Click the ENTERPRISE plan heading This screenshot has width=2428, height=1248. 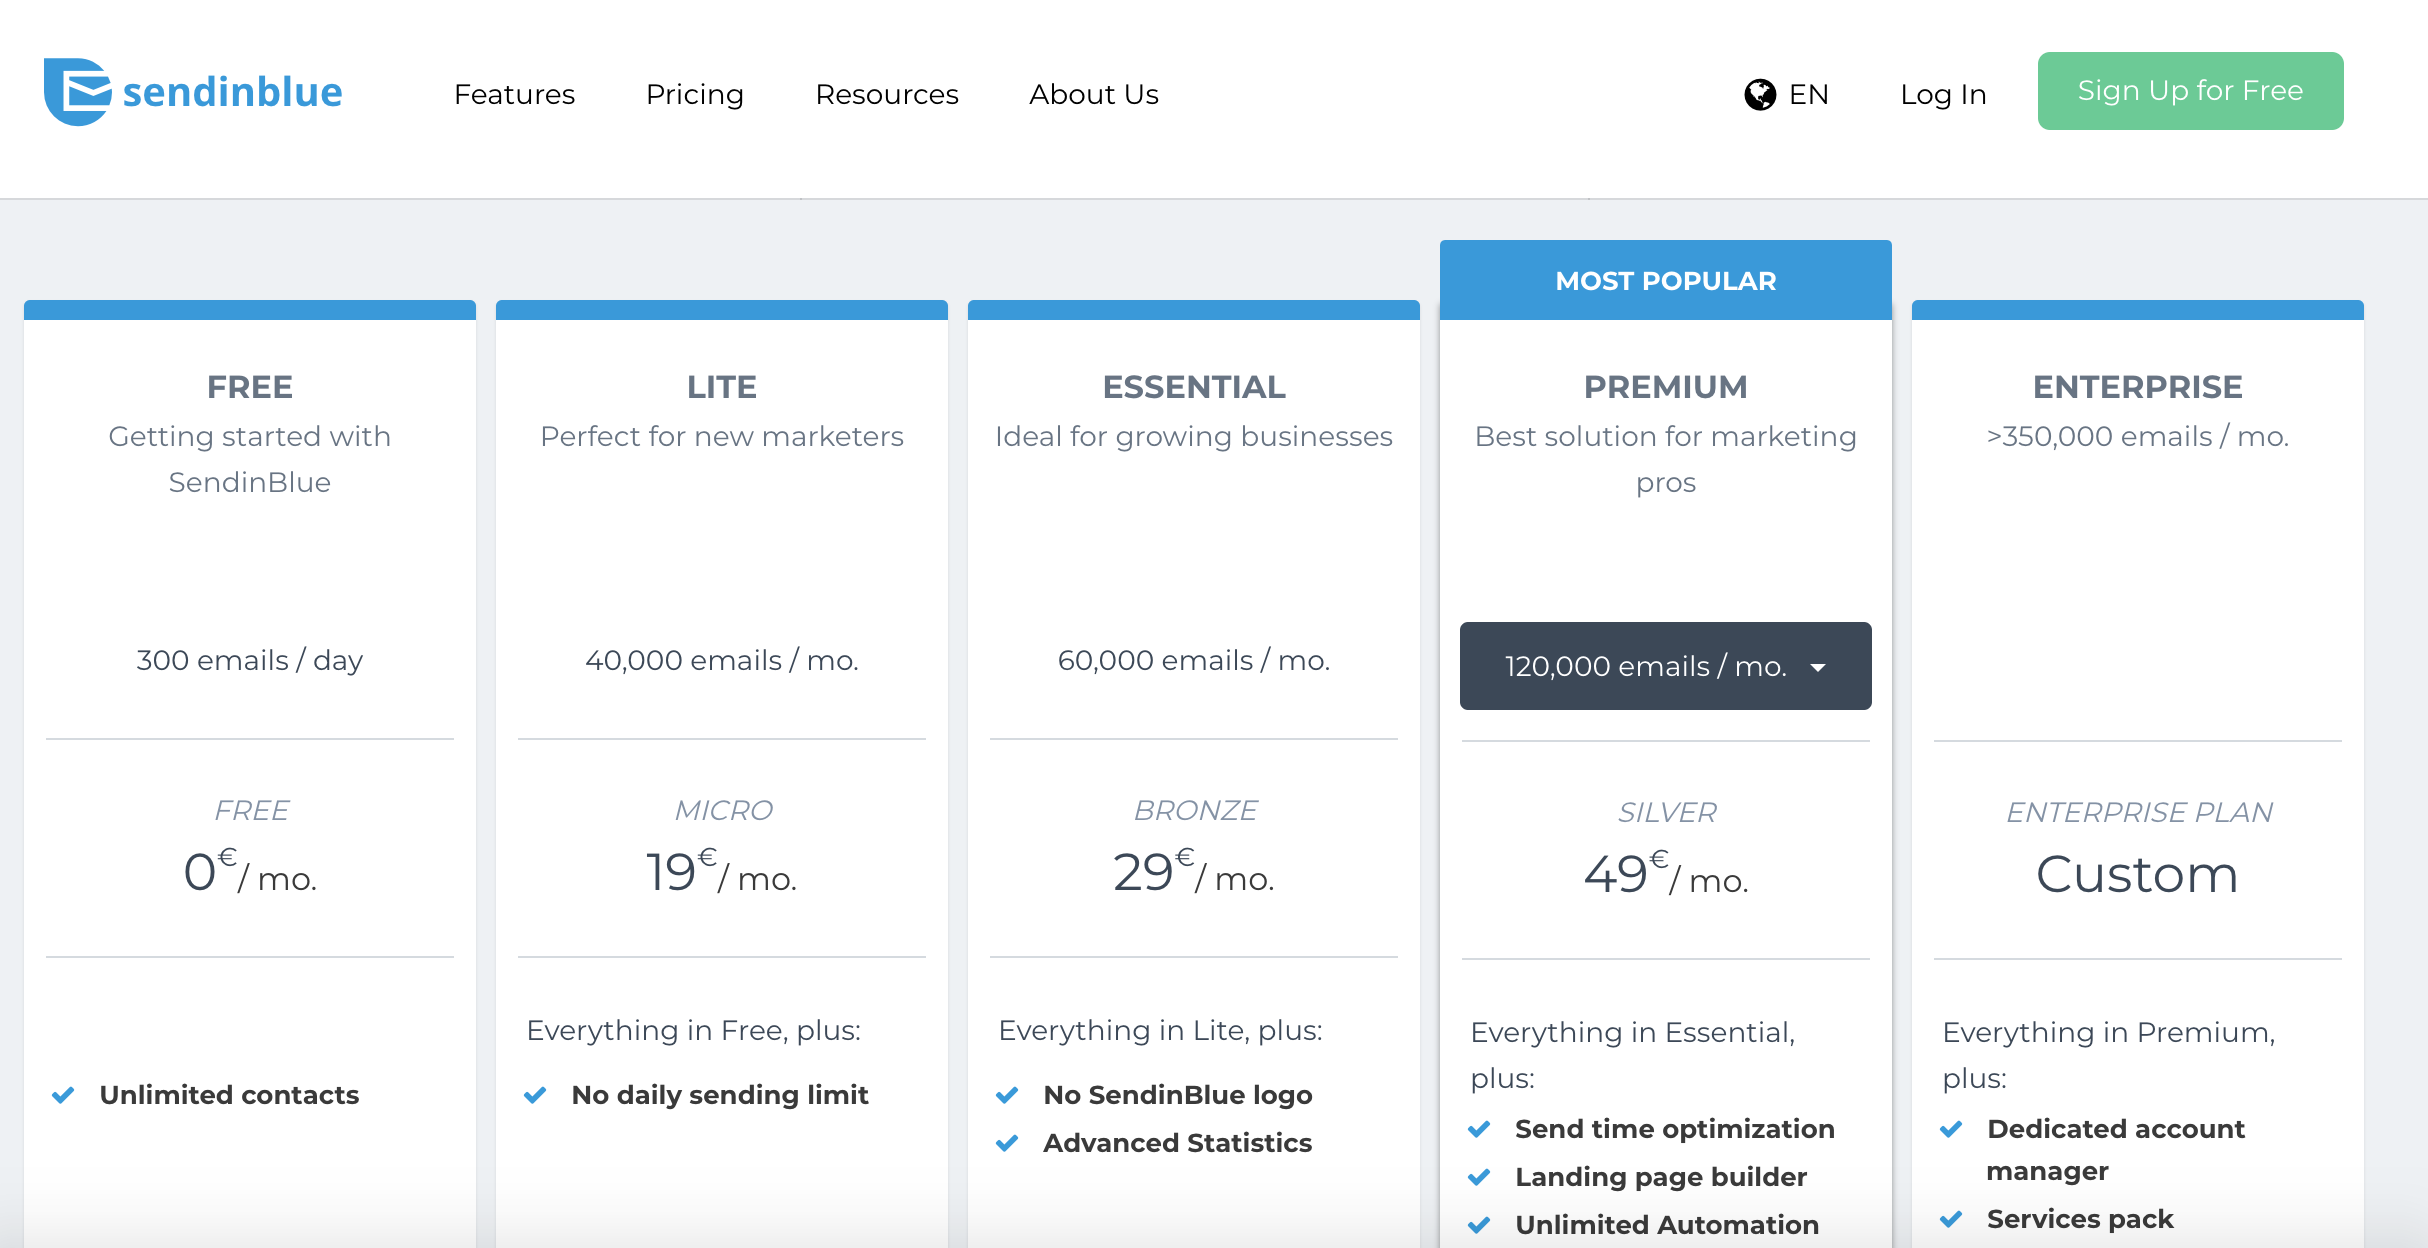[x=2138, y=387]
